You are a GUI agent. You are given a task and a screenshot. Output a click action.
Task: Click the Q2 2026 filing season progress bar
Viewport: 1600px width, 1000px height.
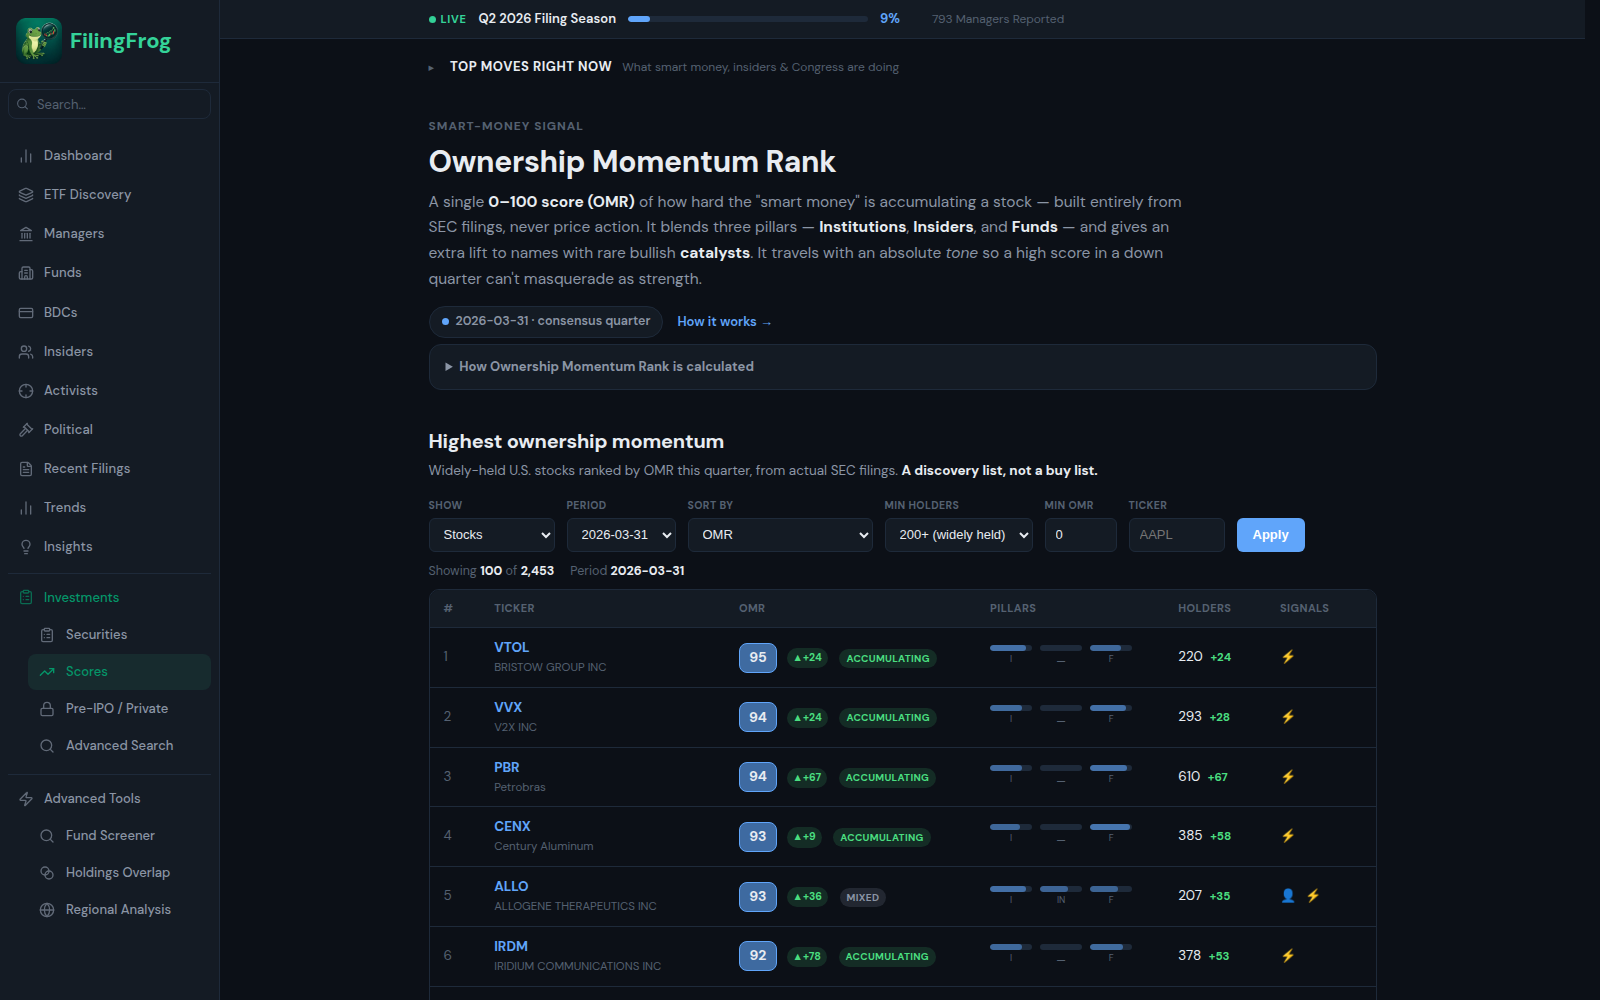tap(748, 19)
